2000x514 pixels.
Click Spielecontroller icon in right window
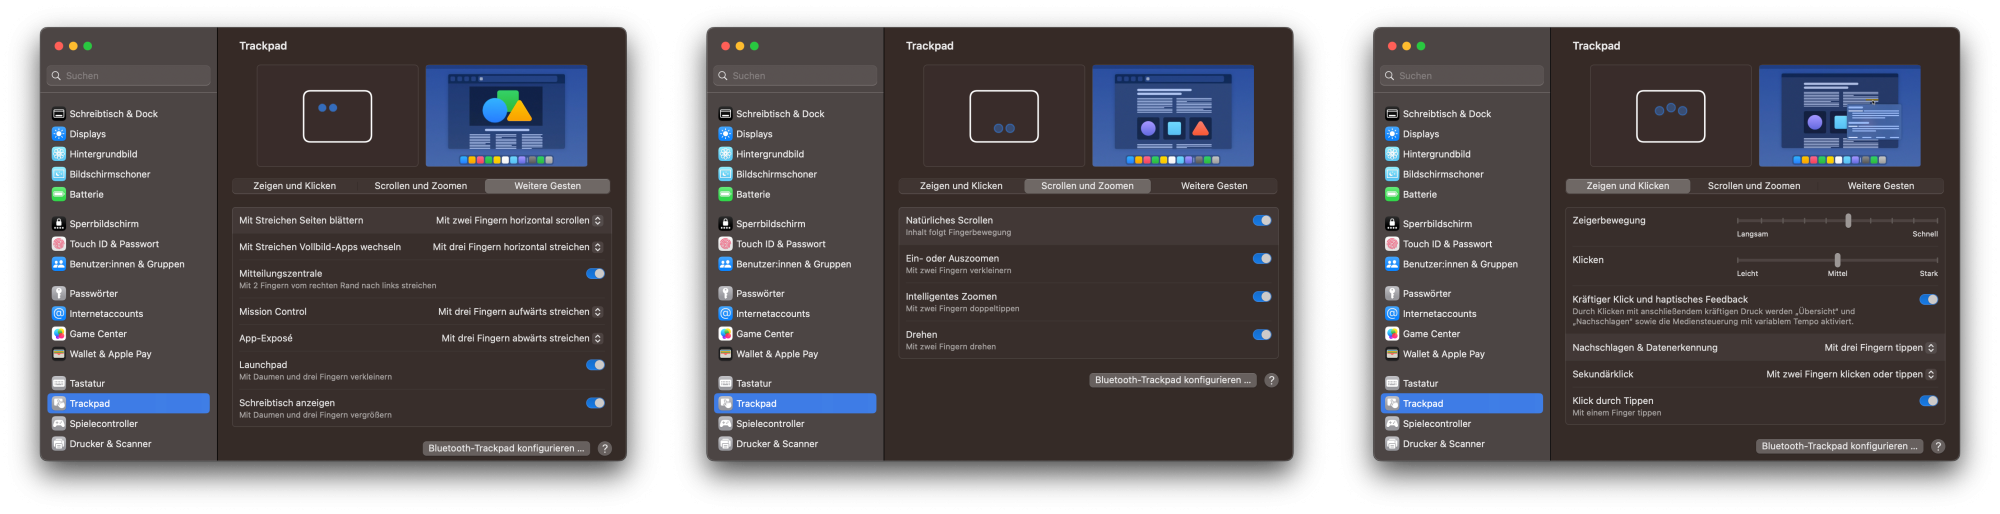pos(1392,423)
